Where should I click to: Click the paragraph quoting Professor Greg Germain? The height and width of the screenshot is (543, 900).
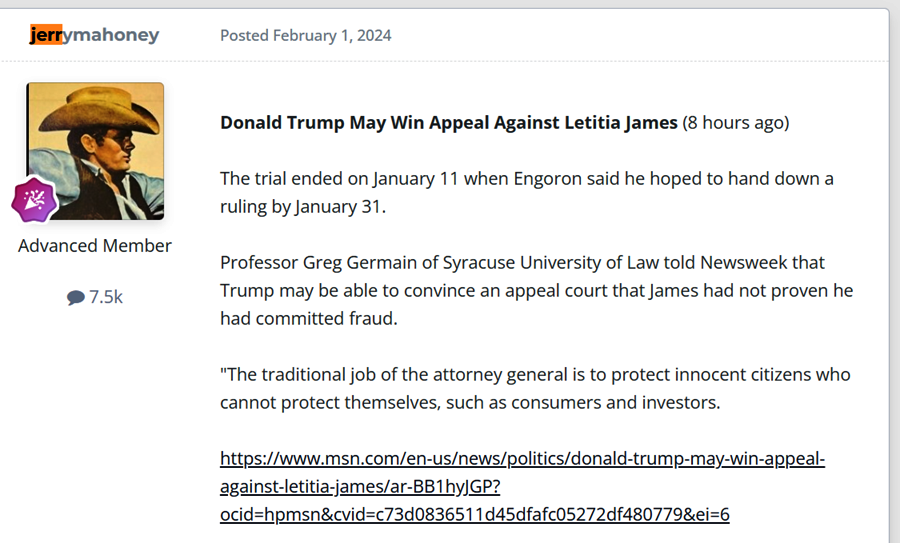[x=537, y=290]
